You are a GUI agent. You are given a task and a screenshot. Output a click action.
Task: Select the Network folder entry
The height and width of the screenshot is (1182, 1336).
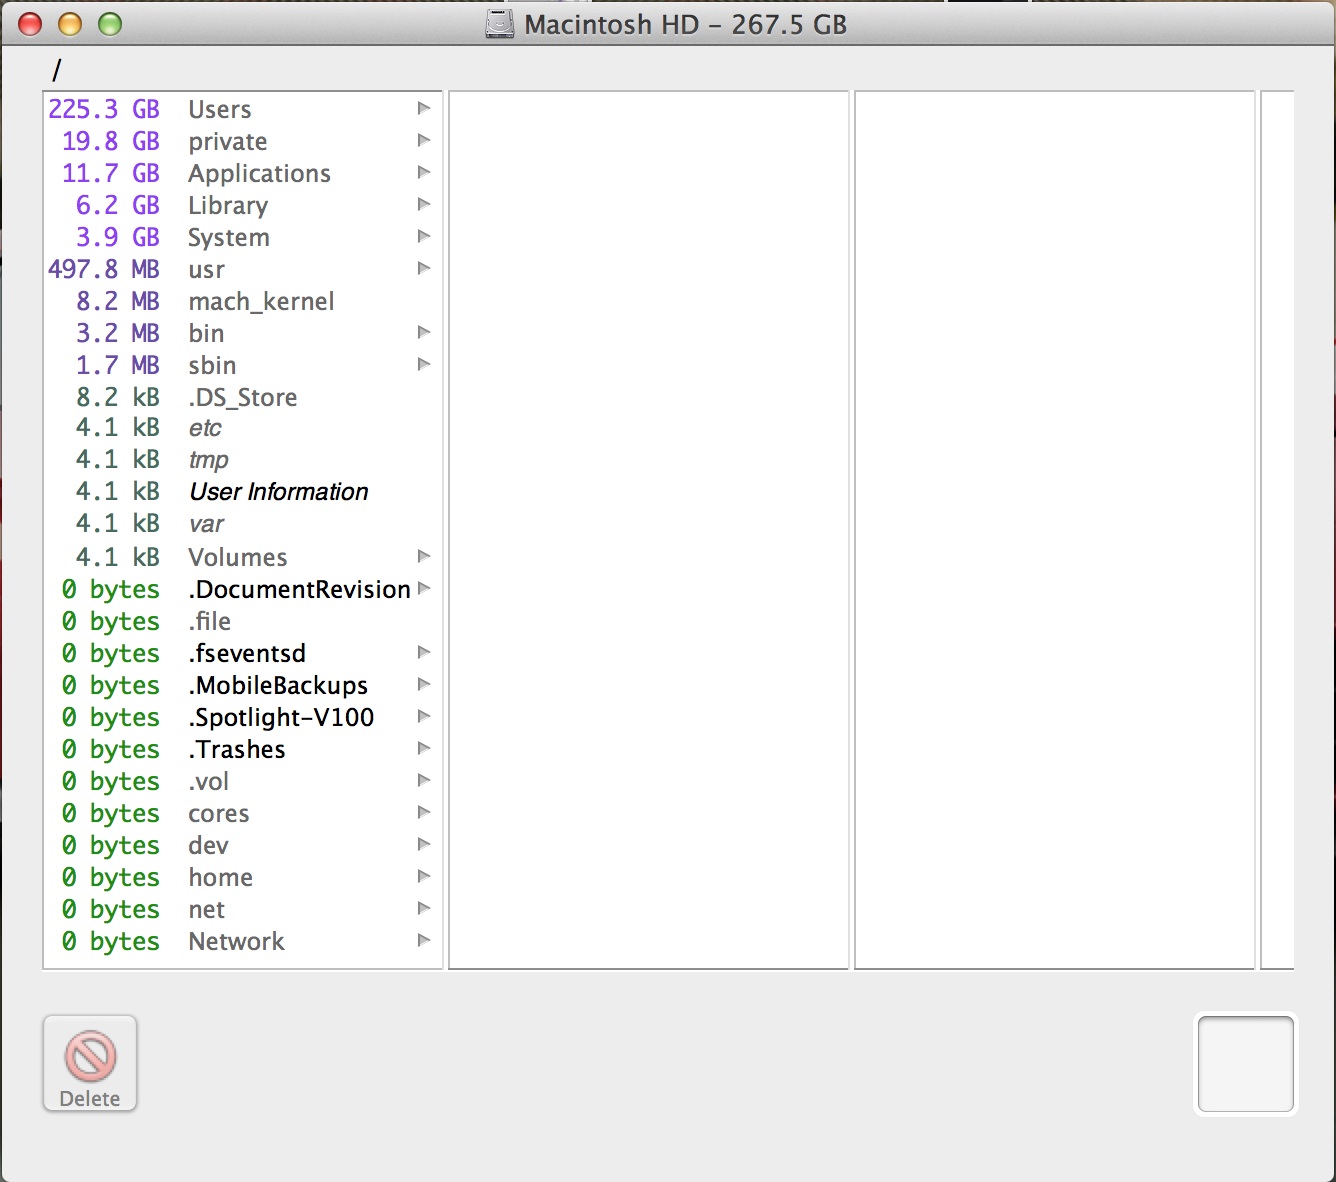(243, 941)
